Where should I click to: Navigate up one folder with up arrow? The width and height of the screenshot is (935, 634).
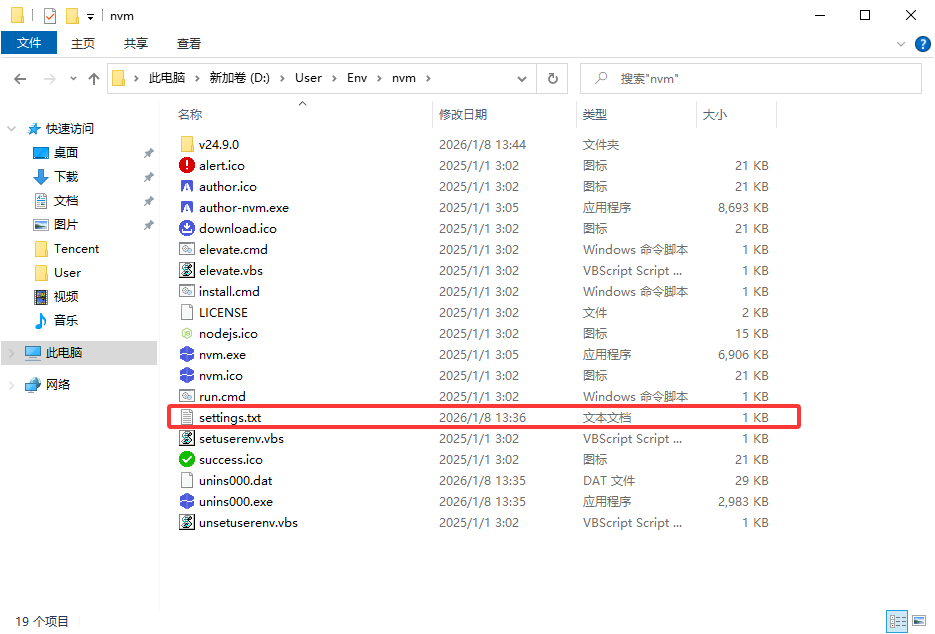click(94, 78)
